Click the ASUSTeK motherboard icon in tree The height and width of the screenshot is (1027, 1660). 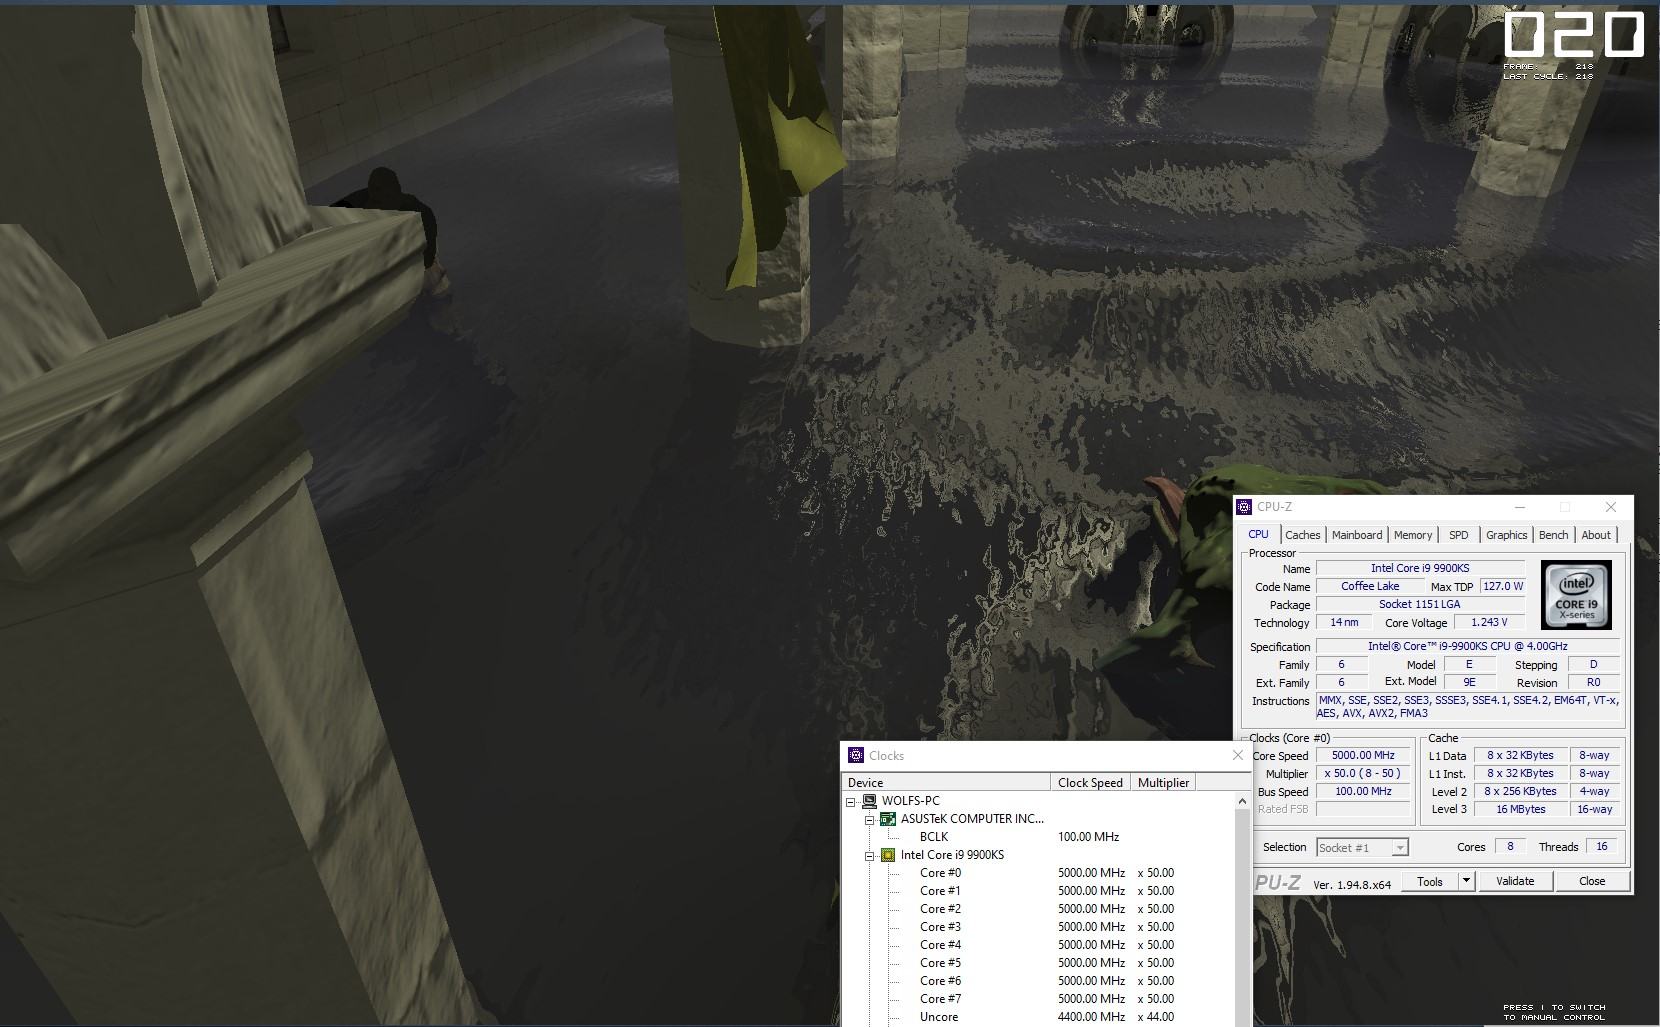888,819
